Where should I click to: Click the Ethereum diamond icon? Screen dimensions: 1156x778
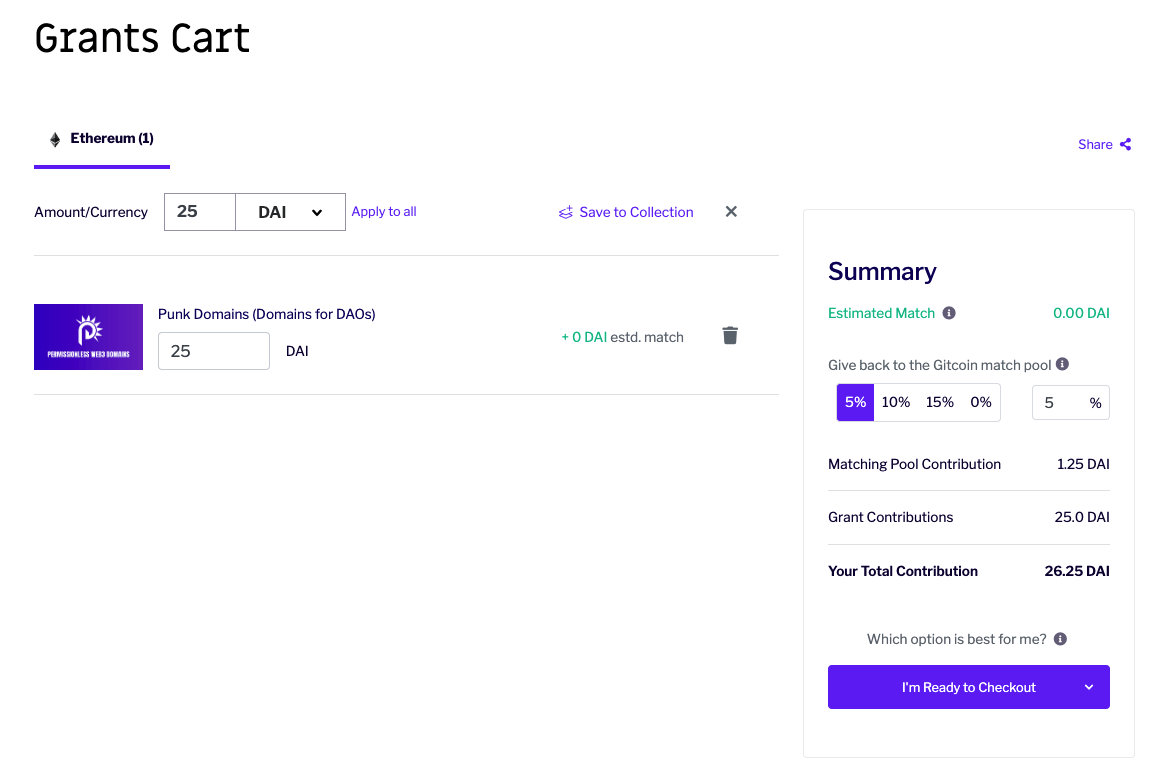(55, 139)
